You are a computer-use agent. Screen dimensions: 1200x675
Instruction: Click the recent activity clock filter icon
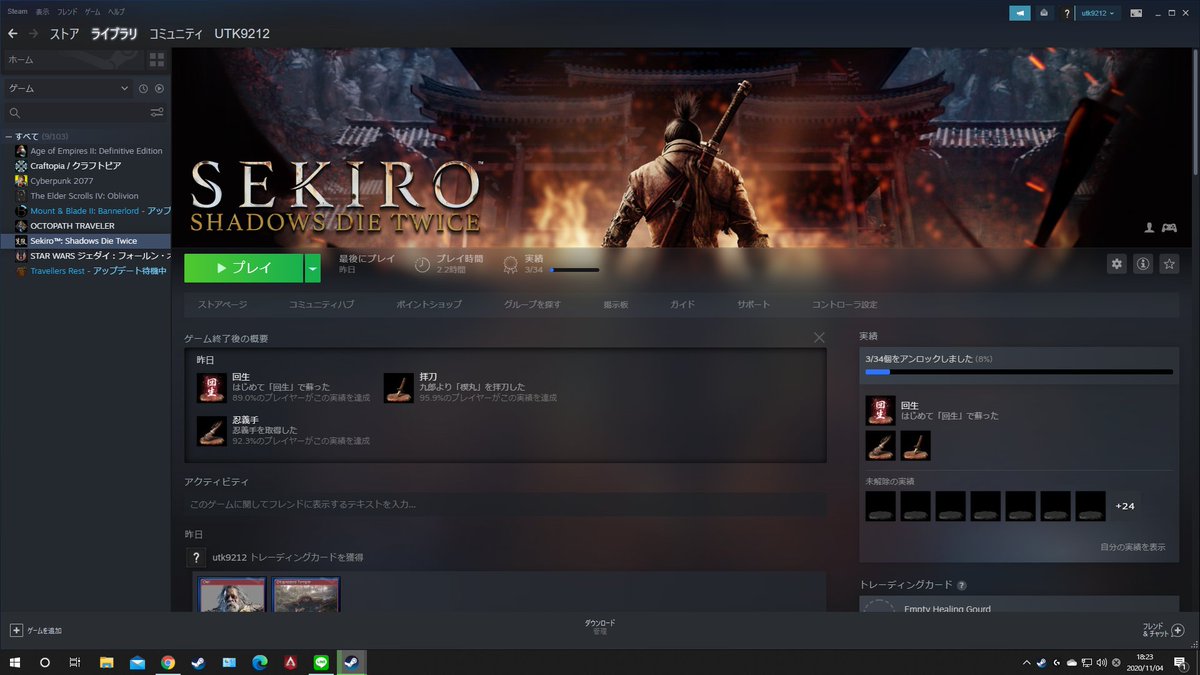[144, 89]
